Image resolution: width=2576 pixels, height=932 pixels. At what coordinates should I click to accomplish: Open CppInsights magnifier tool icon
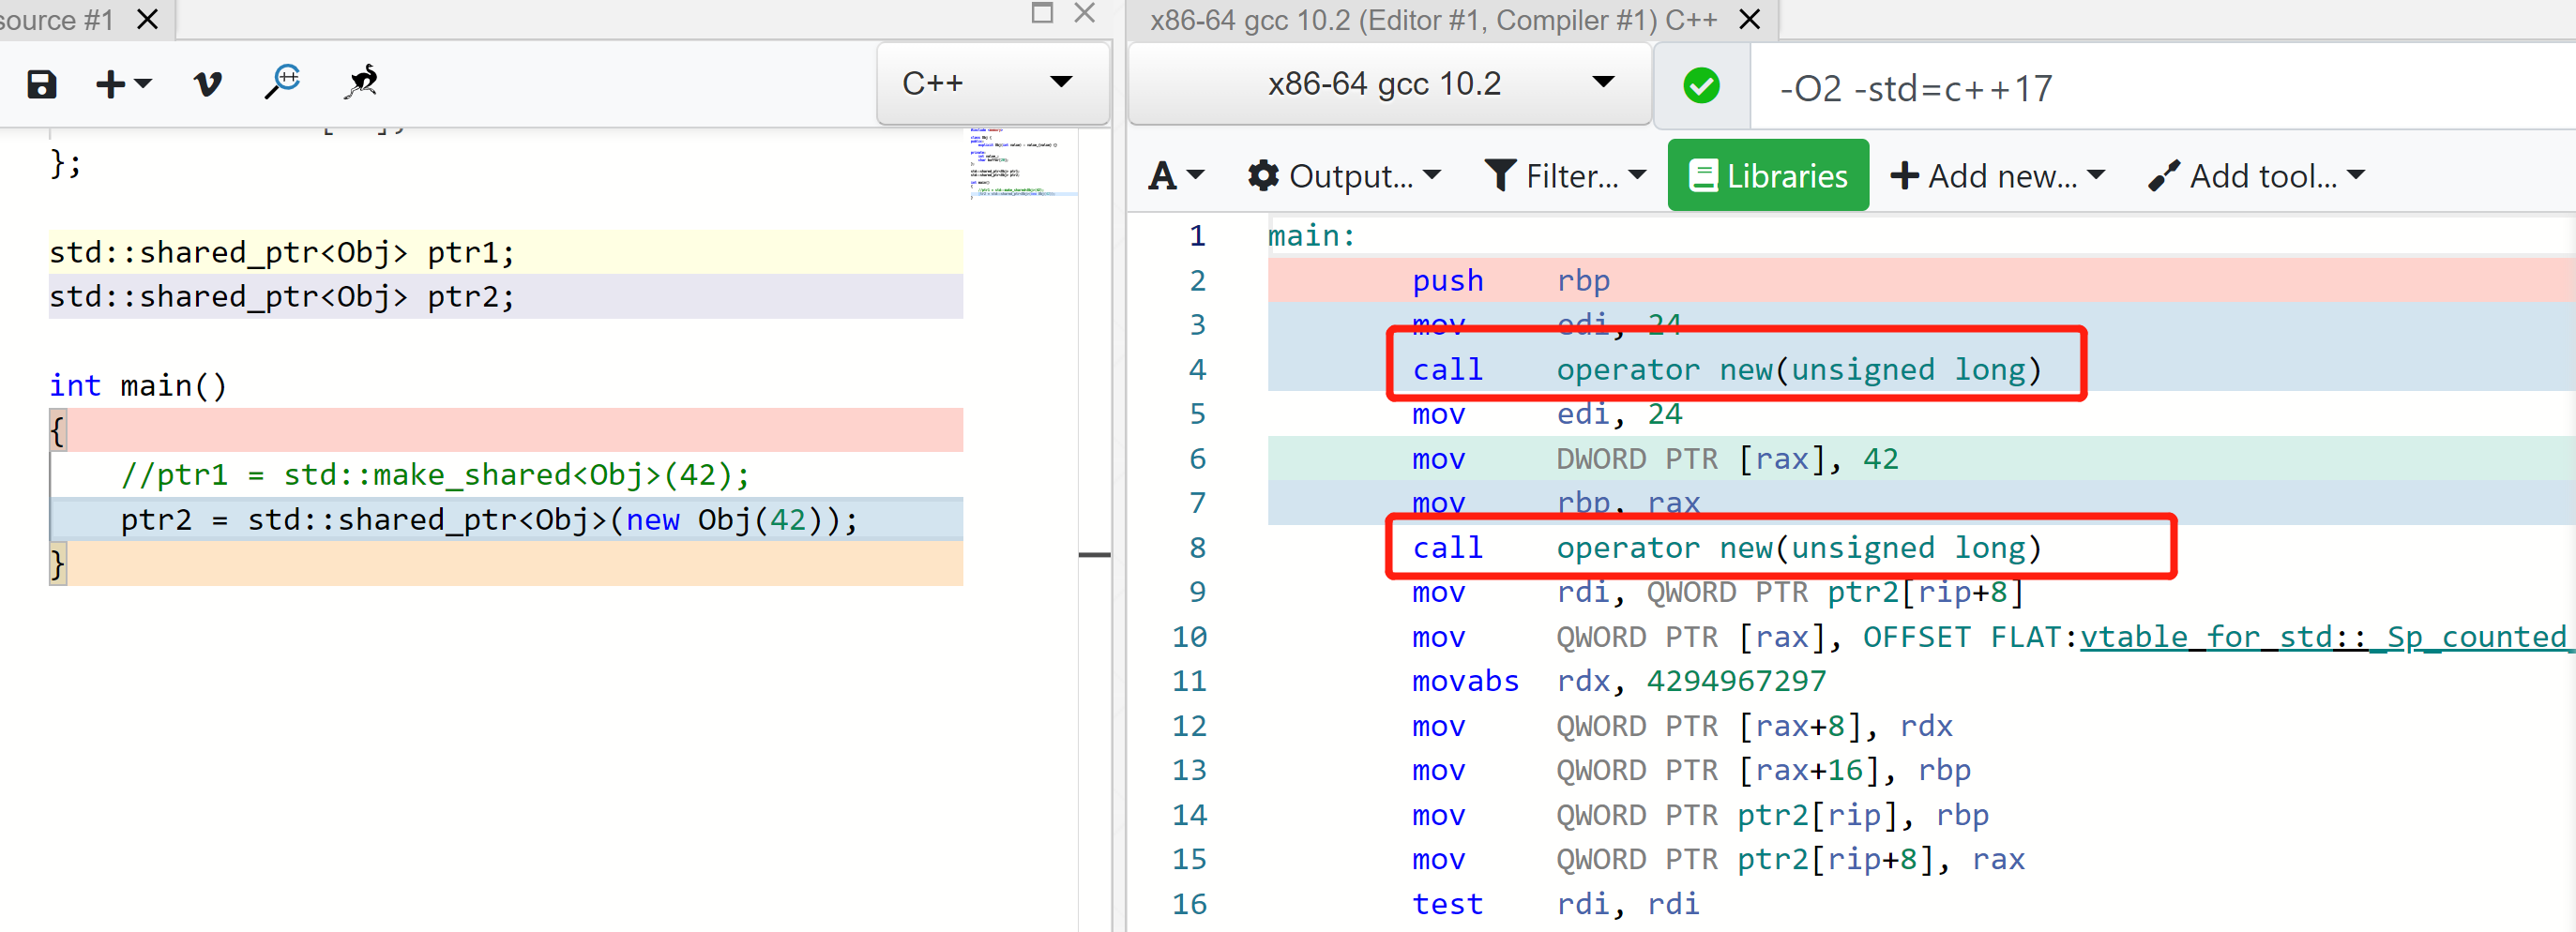point(283,83)
